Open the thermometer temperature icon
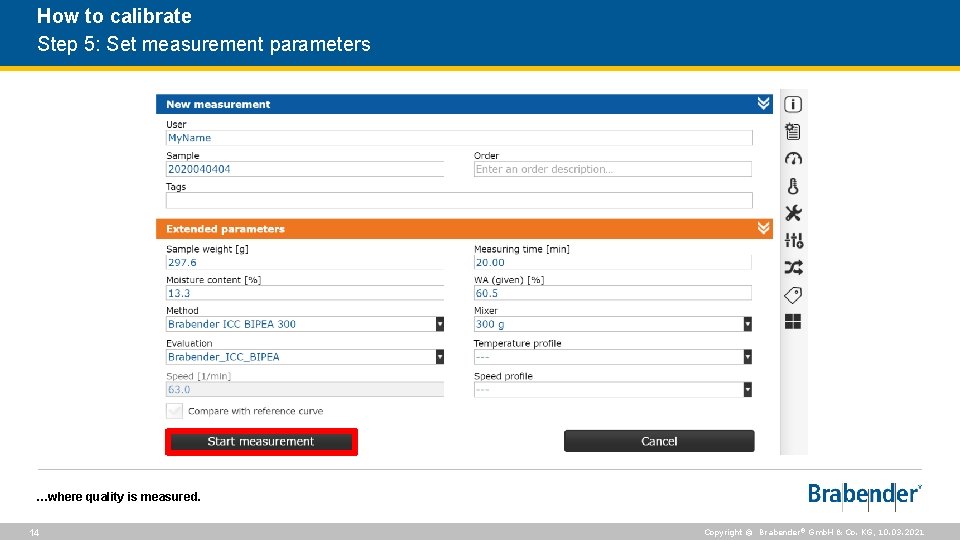Viewport: 960px width, 540px height. pos(793,186)
